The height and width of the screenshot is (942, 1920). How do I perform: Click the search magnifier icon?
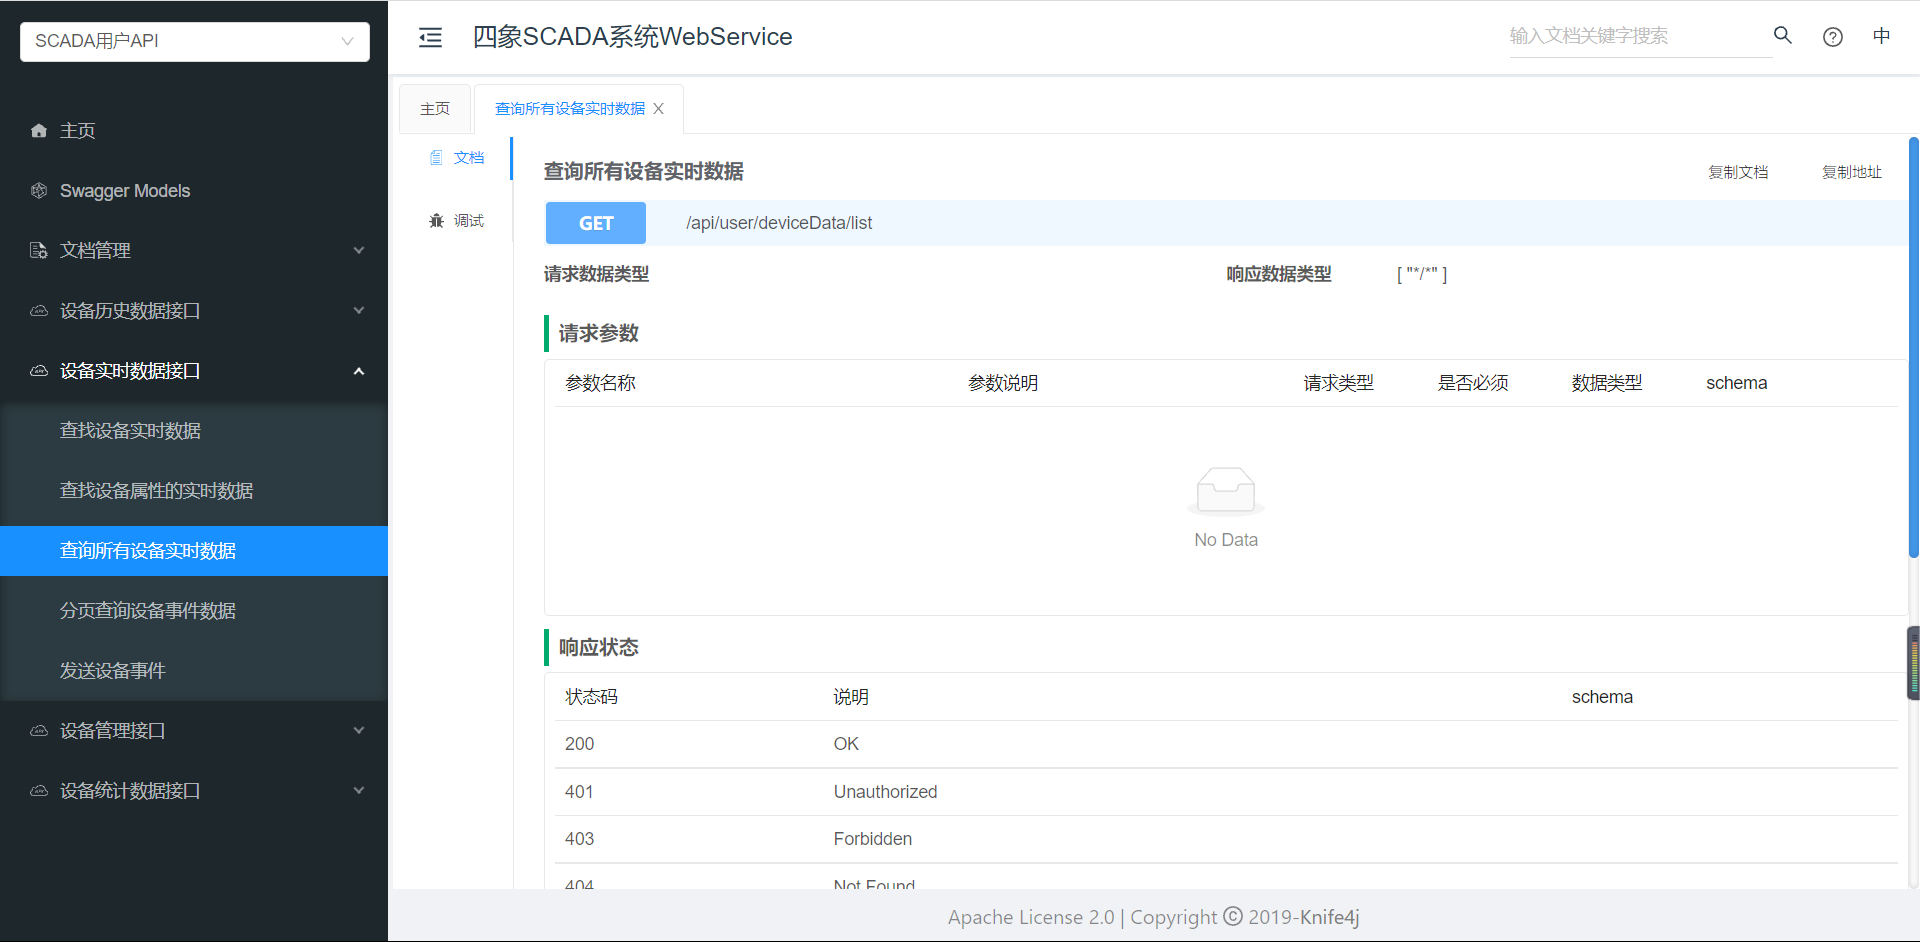pos(1782,36)
